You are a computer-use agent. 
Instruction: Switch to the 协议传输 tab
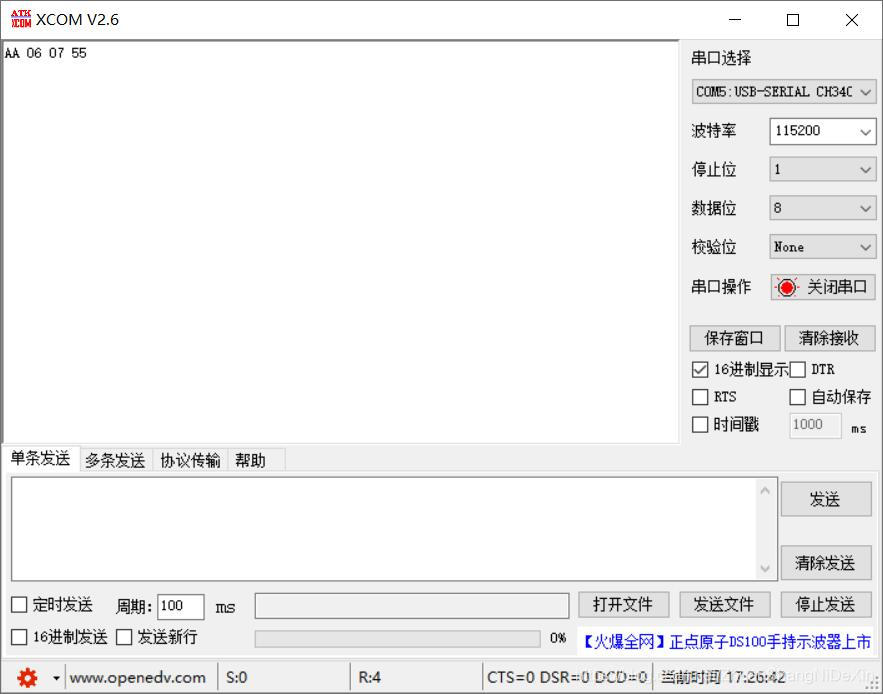pos(190,460)
